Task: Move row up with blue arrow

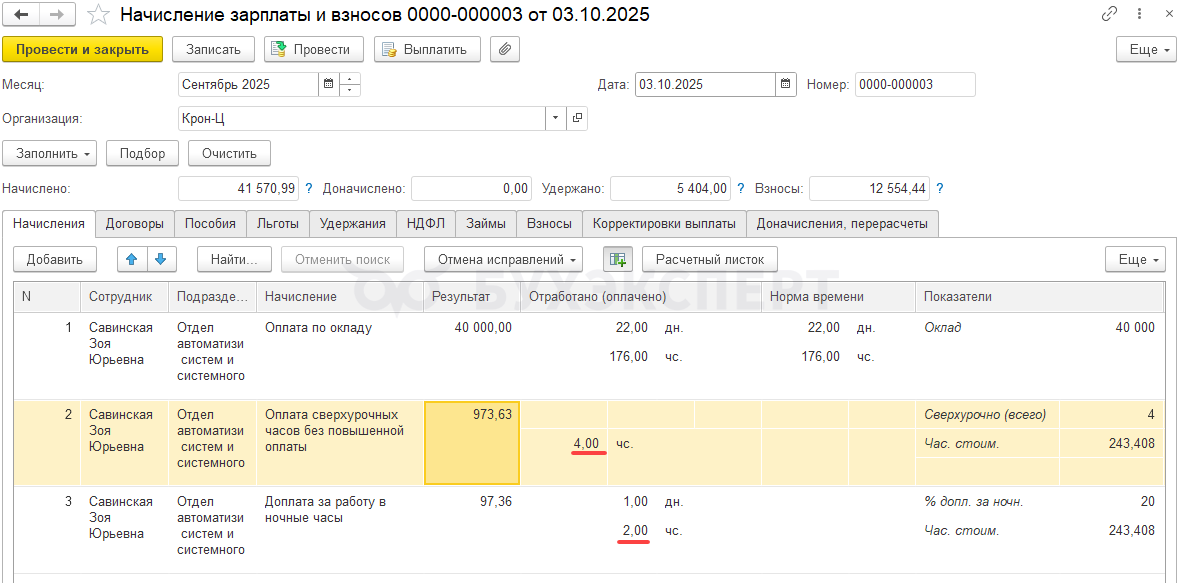Action: coord(132,259)
